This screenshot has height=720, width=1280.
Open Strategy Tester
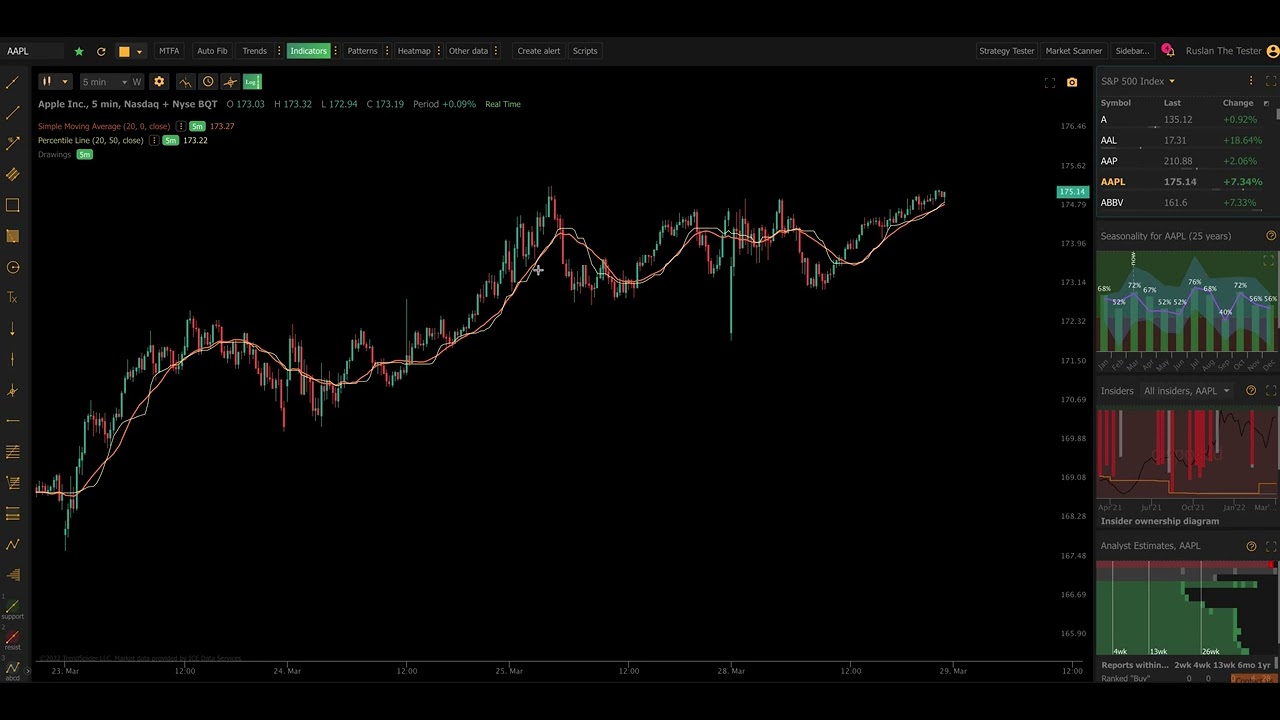[x=1007, y=51]
